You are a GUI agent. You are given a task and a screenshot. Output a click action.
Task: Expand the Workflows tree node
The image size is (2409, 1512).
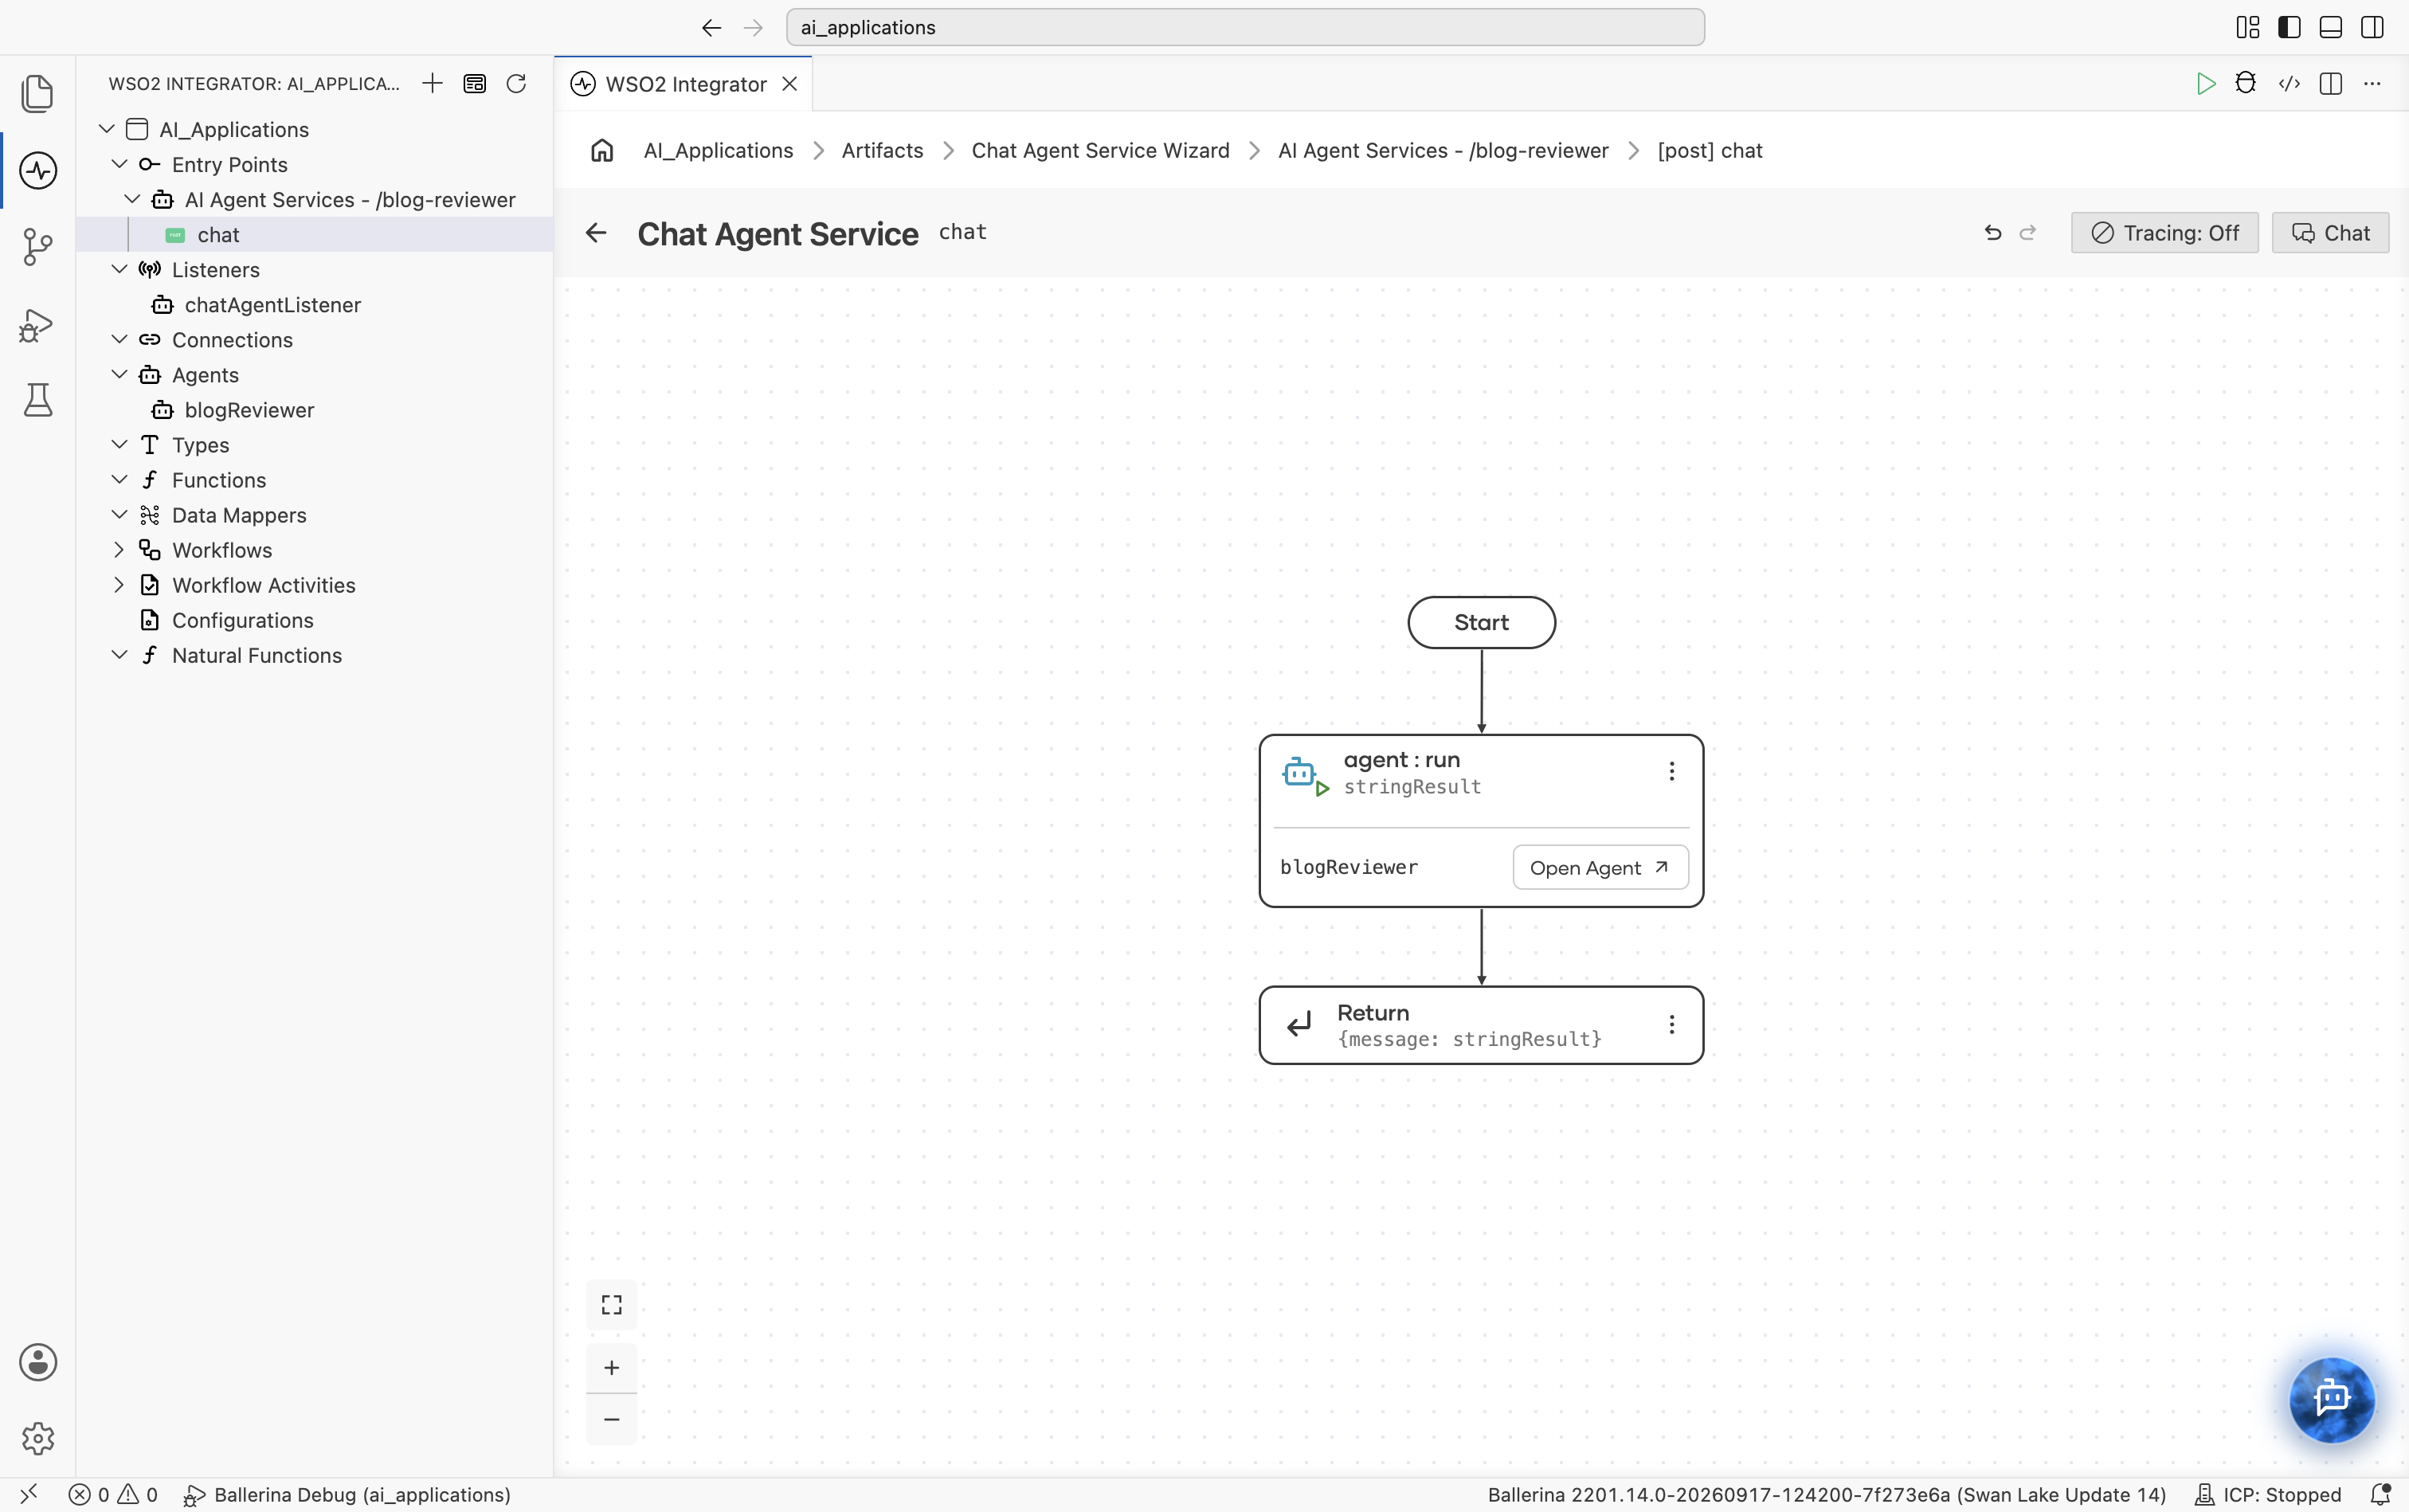click(119, 550)
